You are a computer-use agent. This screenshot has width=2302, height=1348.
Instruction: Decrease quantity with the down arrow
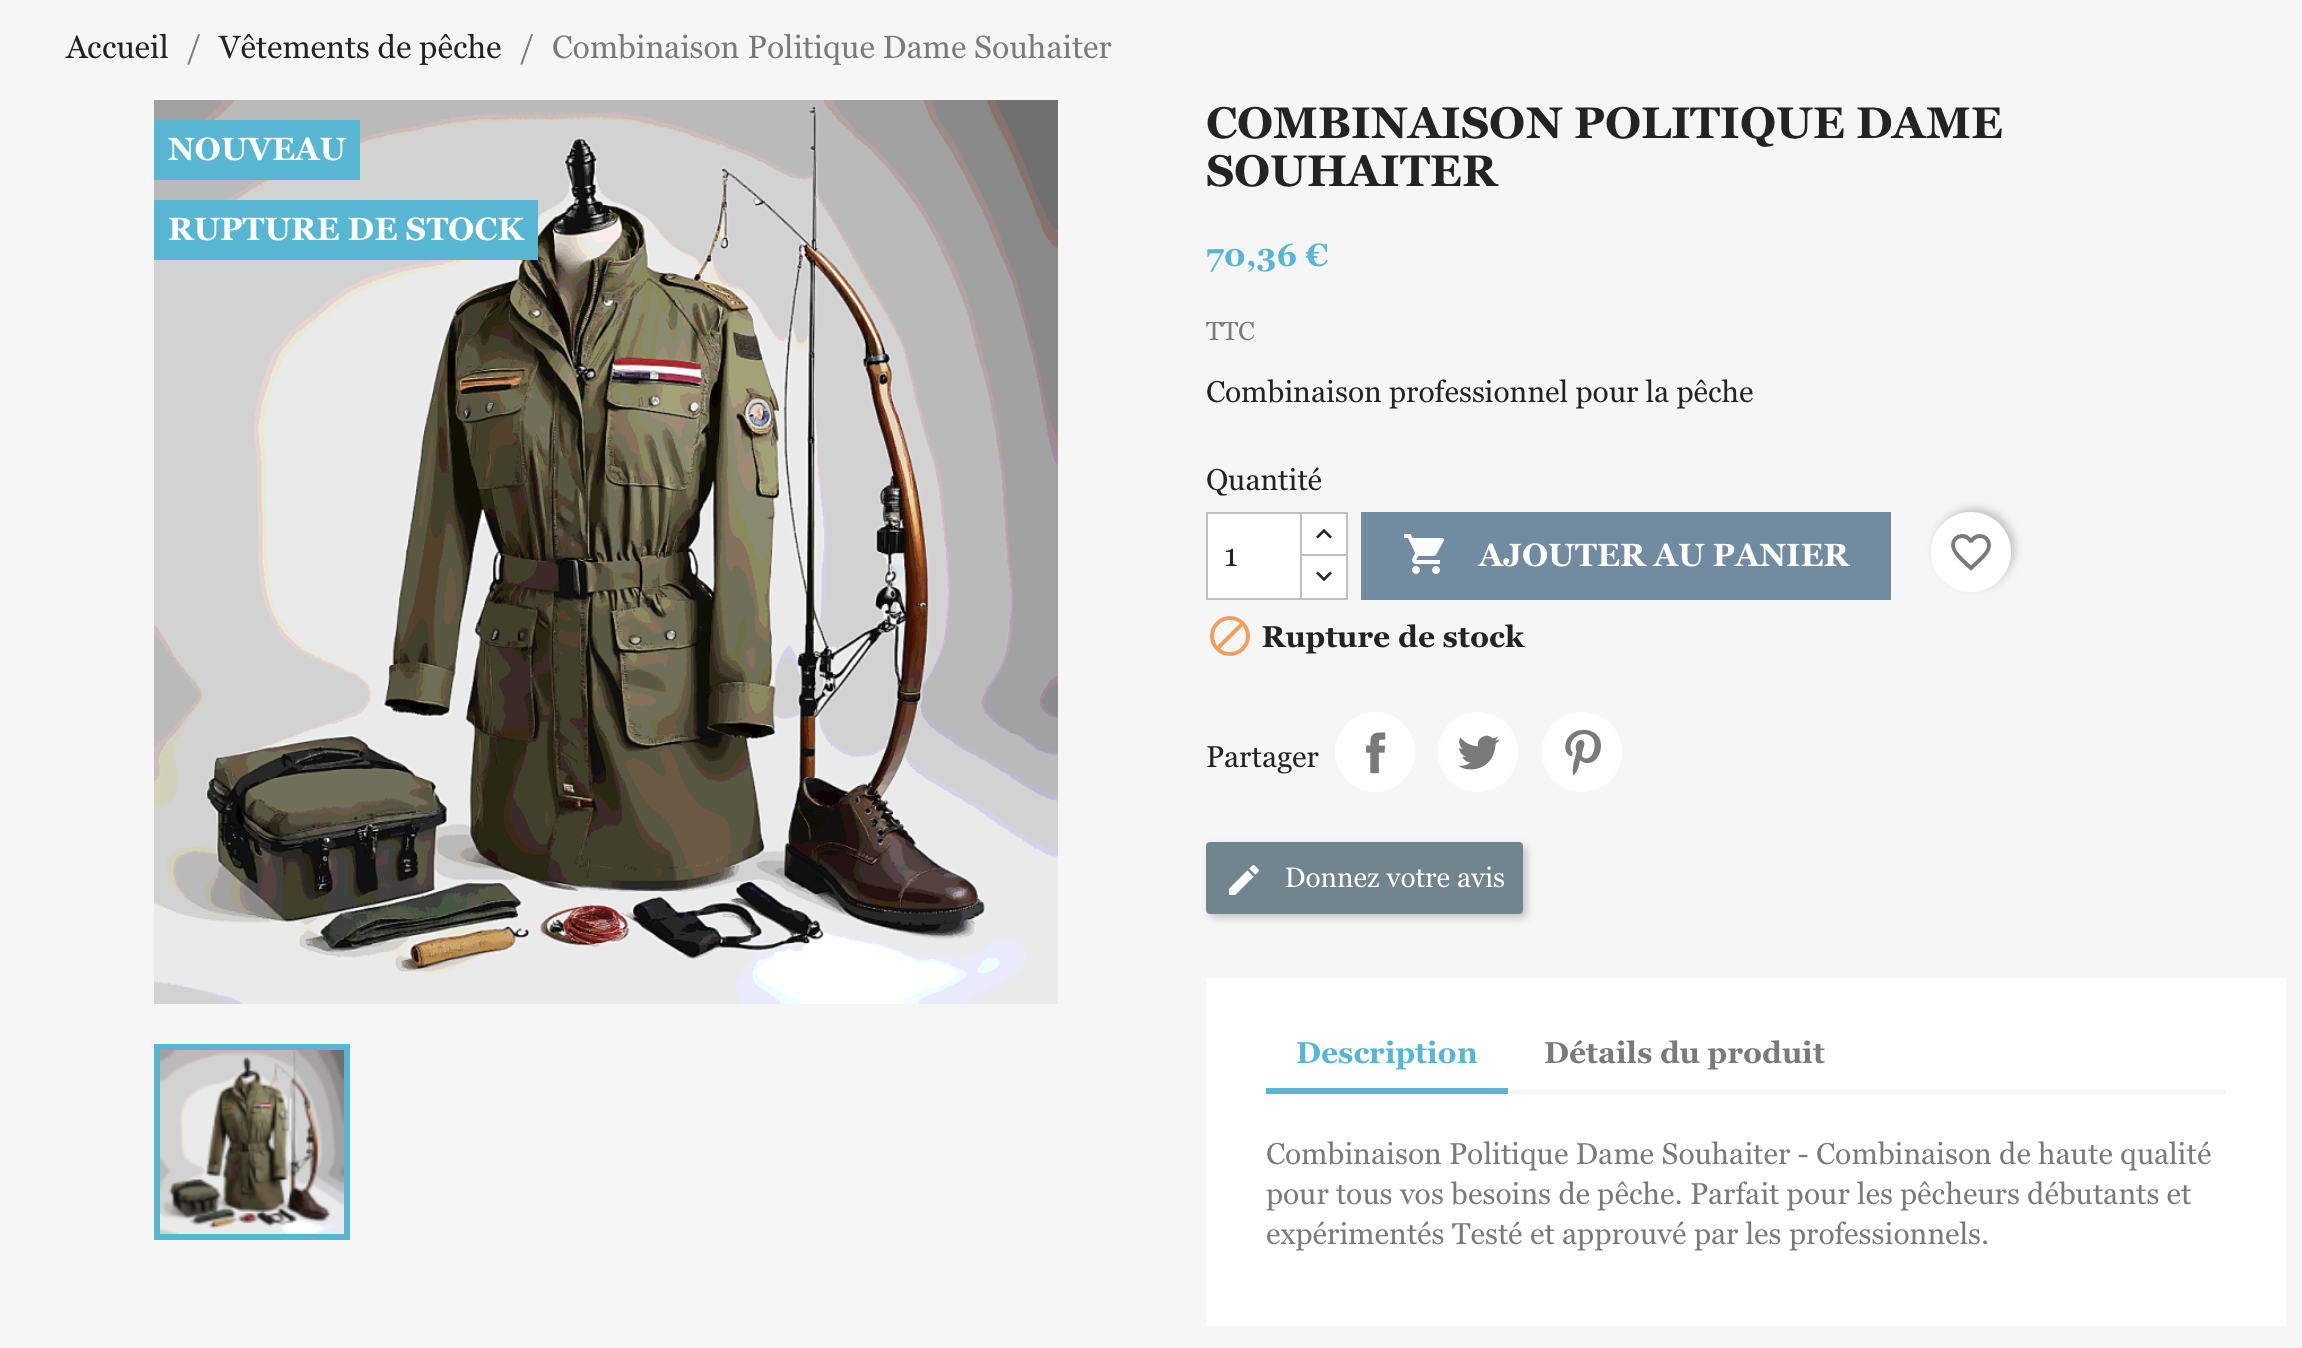pyautogui.click(x=1324, y=576)
